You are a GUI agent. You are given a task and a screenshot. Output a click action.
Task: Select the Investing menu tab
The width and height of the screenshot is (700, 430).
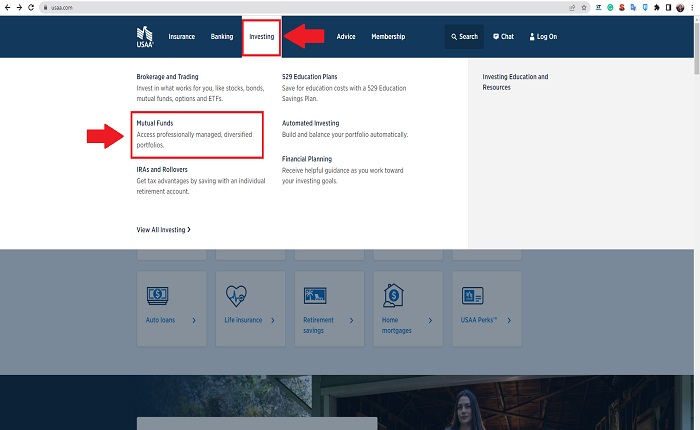click(x=262, y=37)
